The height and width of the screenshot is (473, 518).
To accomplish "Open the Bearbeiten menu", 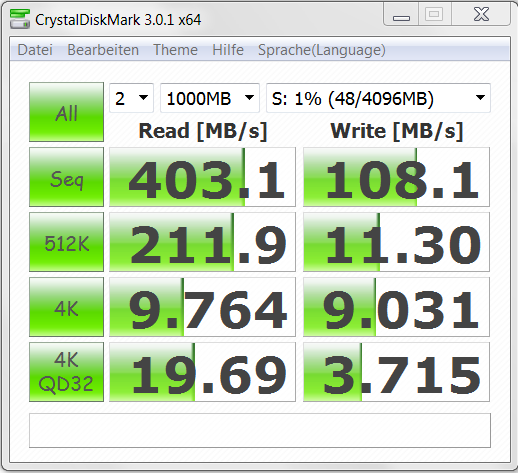I will tap(103, 50).
